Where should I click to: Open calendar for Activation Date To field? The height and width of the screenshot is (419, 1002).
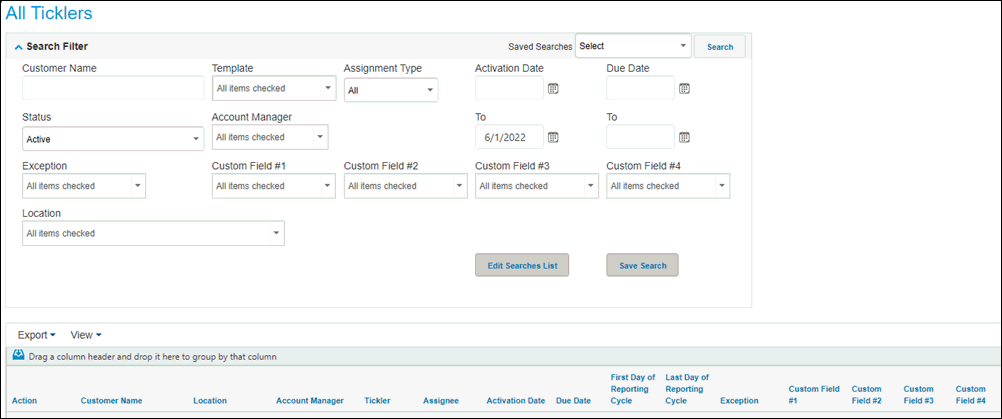(x=553, y=137)
